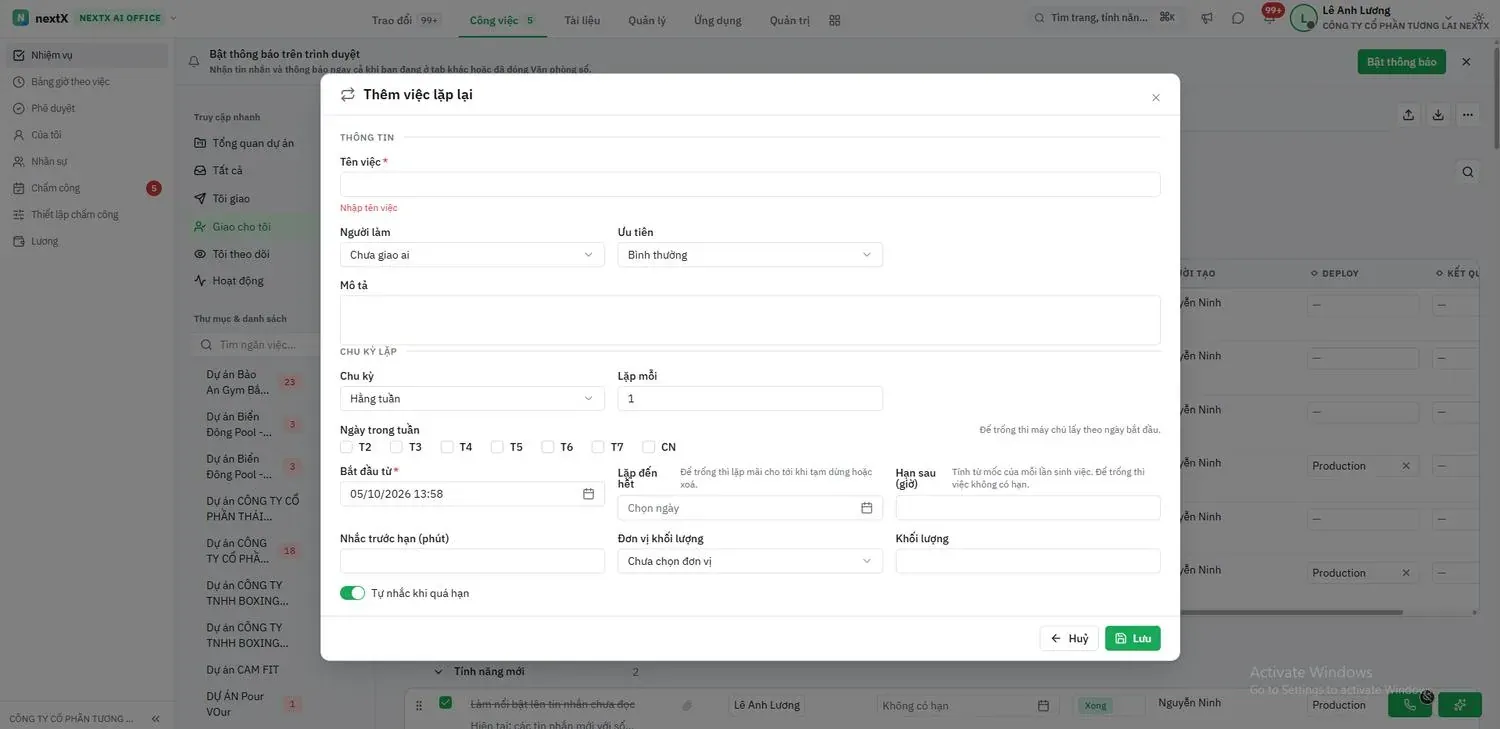
Task: Open the apps grid icon in top navigation
Action: coord(835,20)
